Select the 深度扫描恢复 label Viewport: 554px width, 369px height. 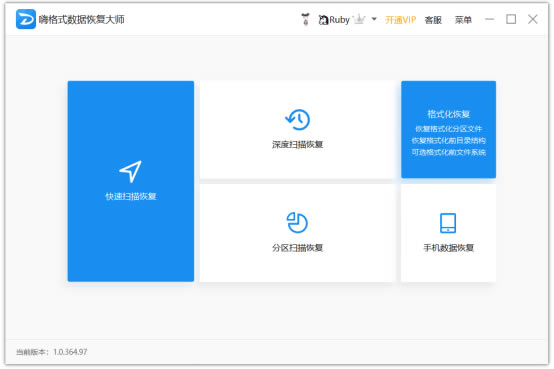pos(297,144)
